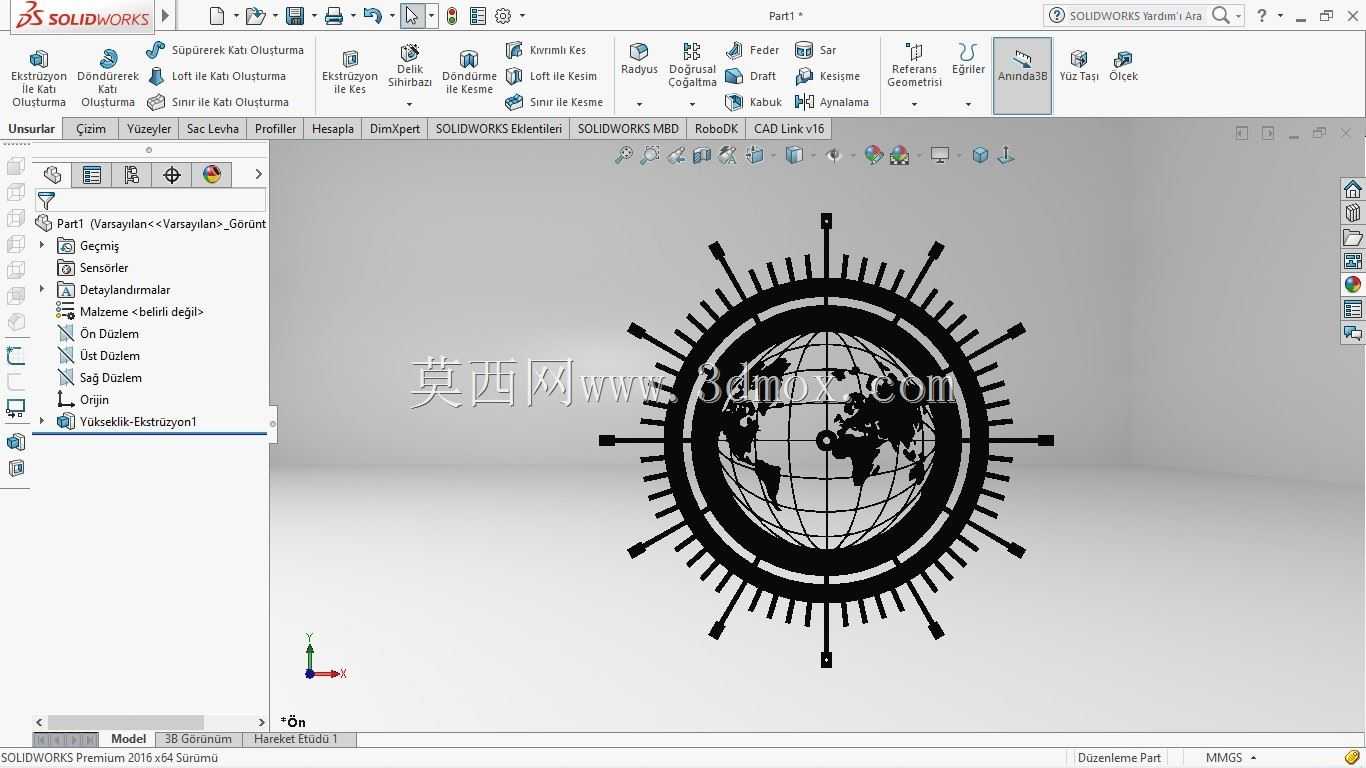Switch to 3B Görünüm bottom tab
The image size is (1366, 768).
coord(198,739)
